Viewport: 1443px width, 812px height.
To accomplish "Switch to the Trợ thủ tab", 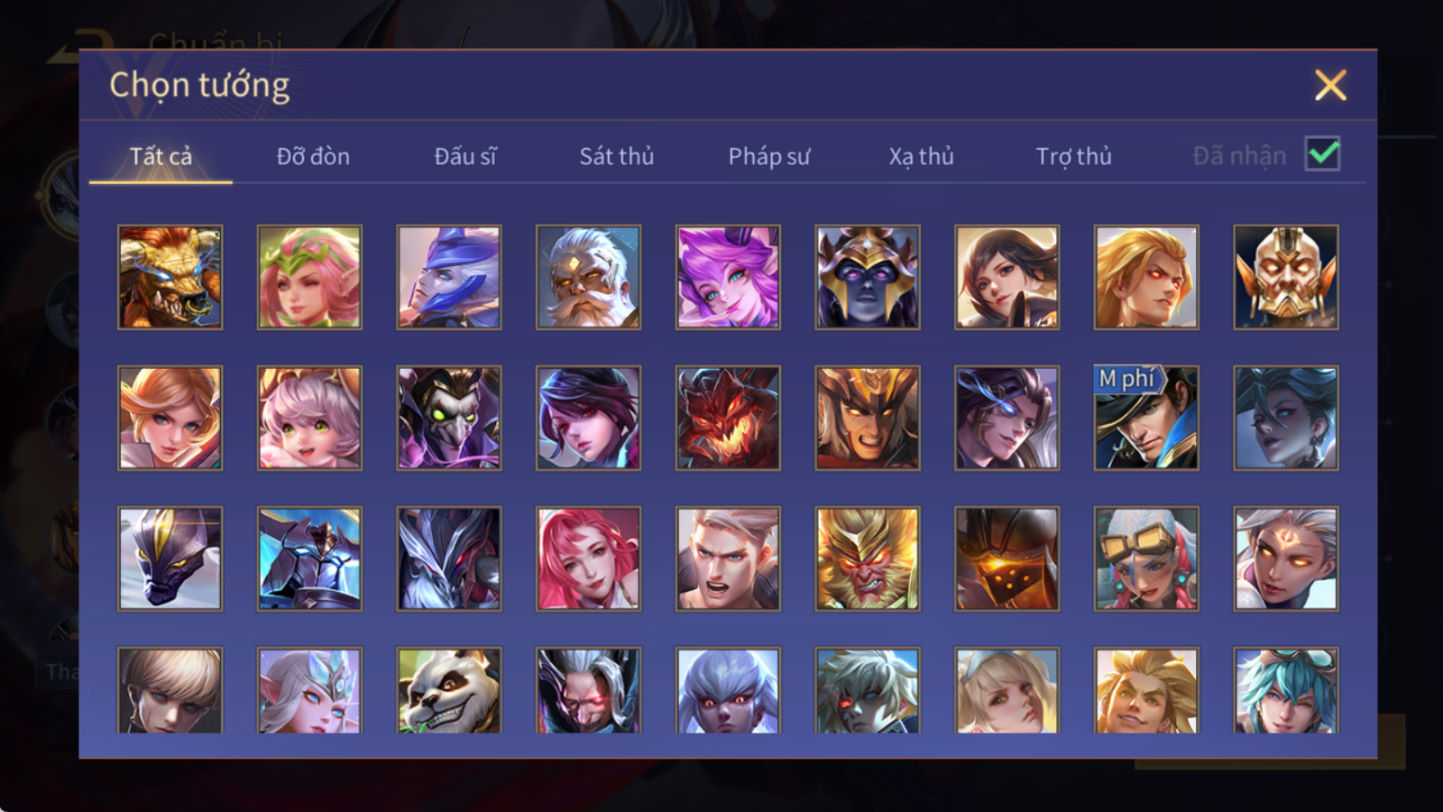I will pyautogui.click(x=1074, y=156).
